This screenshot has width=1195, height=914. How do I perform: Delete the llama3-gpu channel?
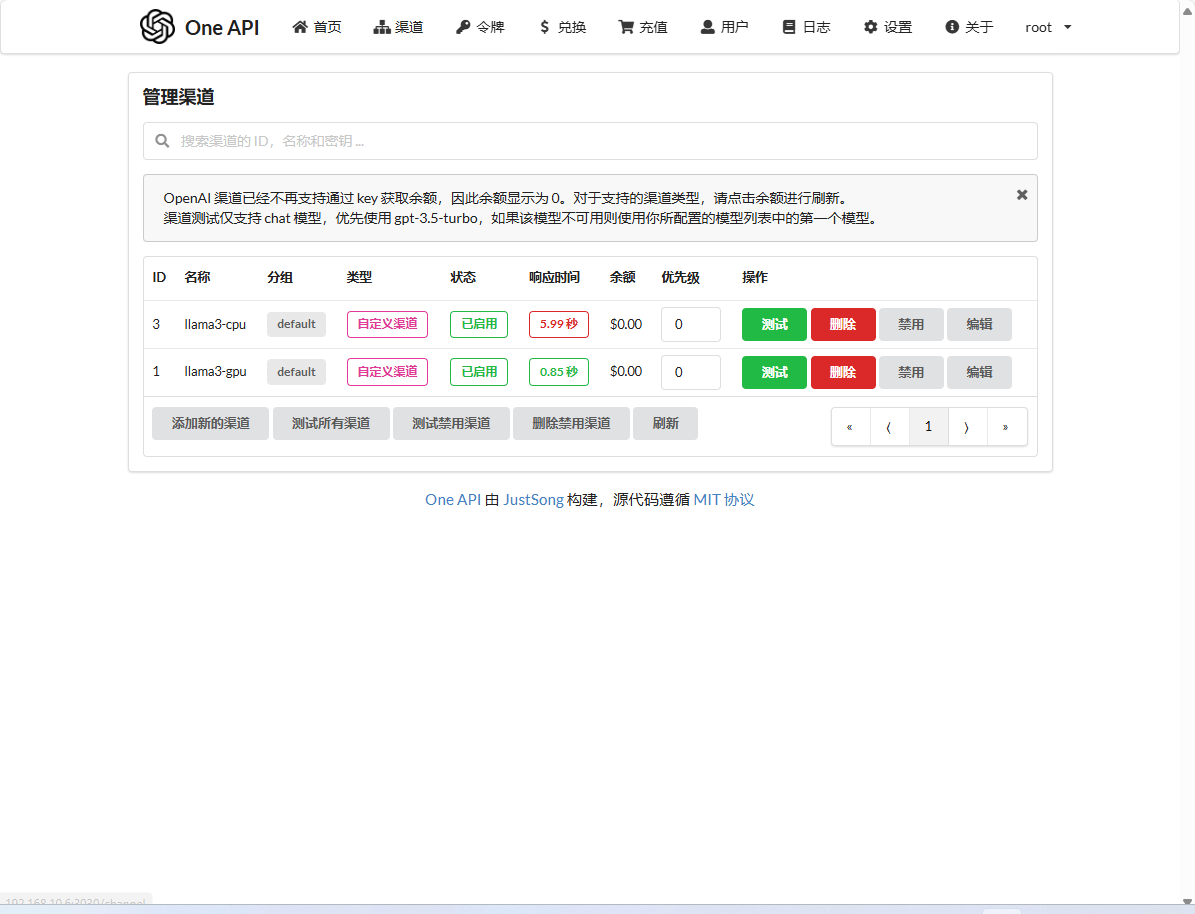click(842, 372)
